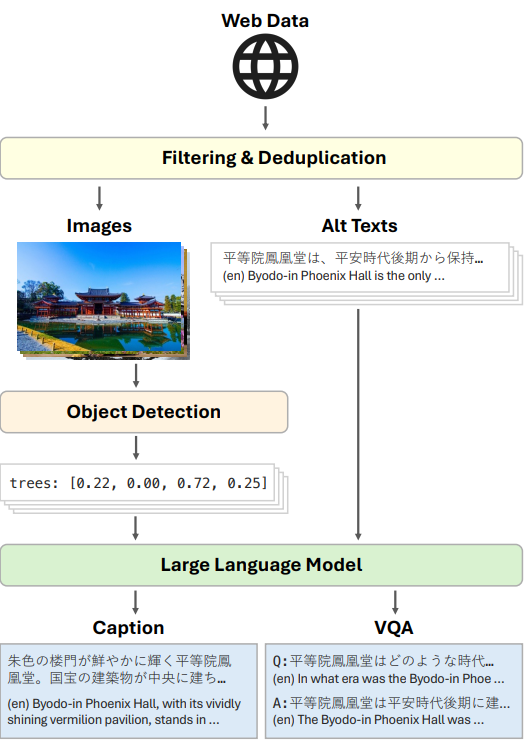Select the Filtering & Deduplication box

point(262,158)
